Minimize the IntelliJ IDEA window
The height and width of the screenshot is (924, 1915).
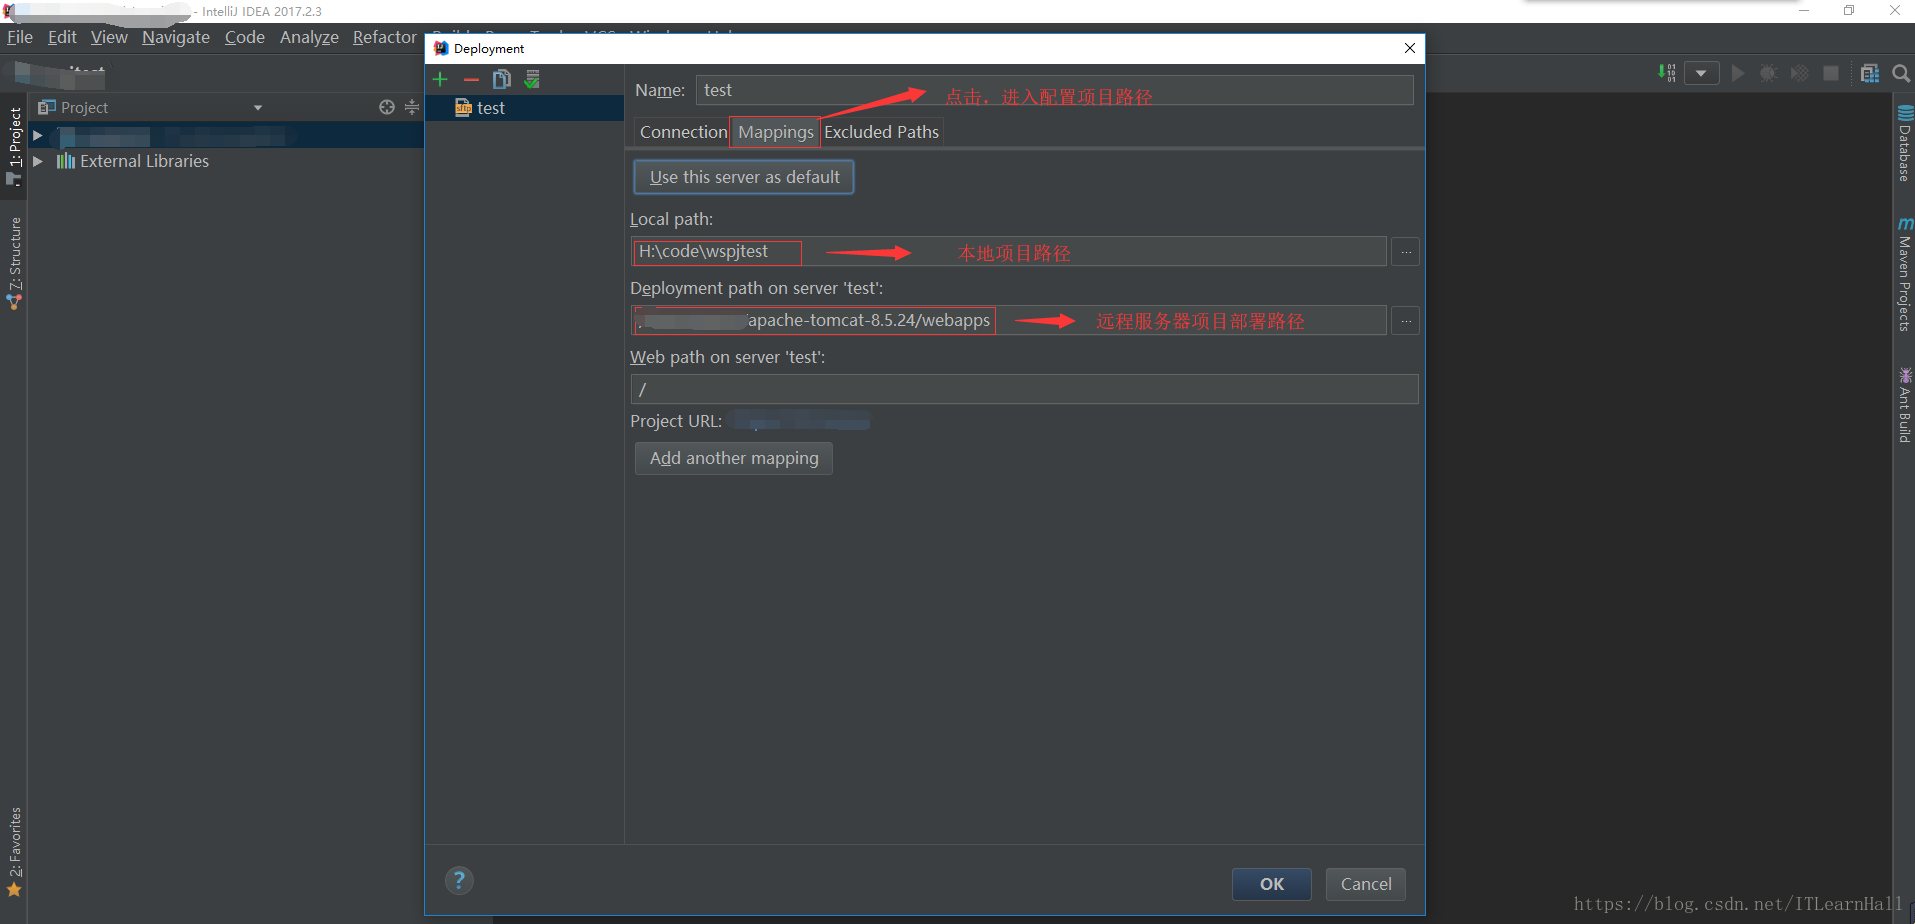coord(1804,11)
